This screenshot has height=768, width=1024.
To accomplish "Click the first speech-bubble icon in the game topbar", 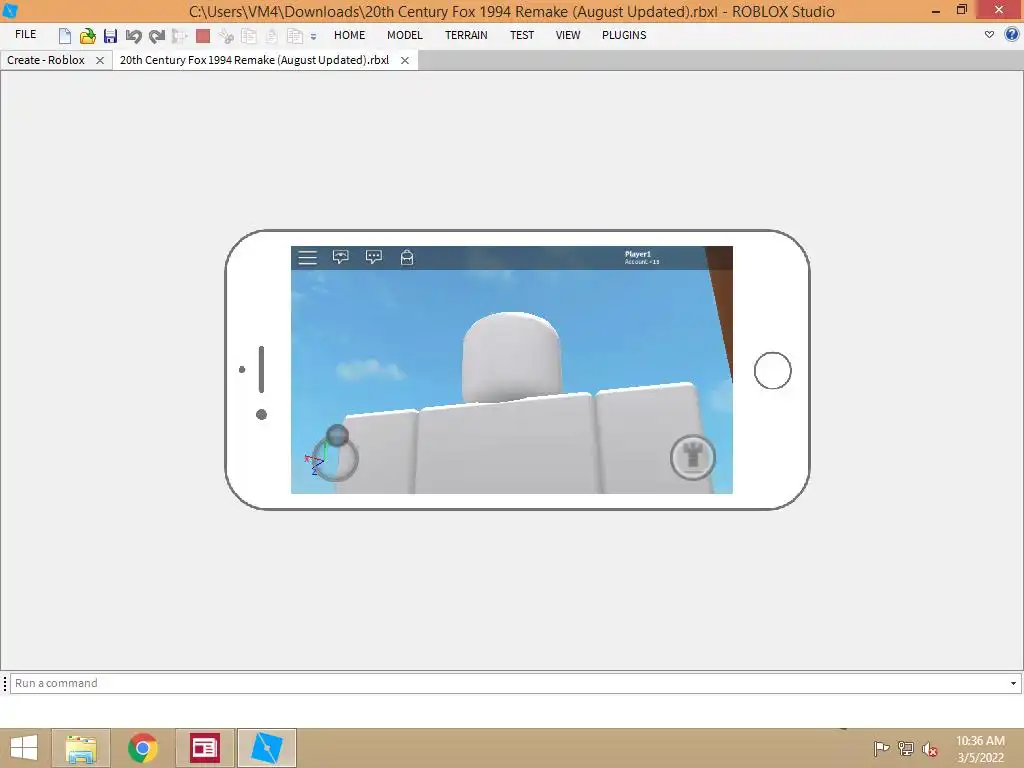I will click(340, 257).
